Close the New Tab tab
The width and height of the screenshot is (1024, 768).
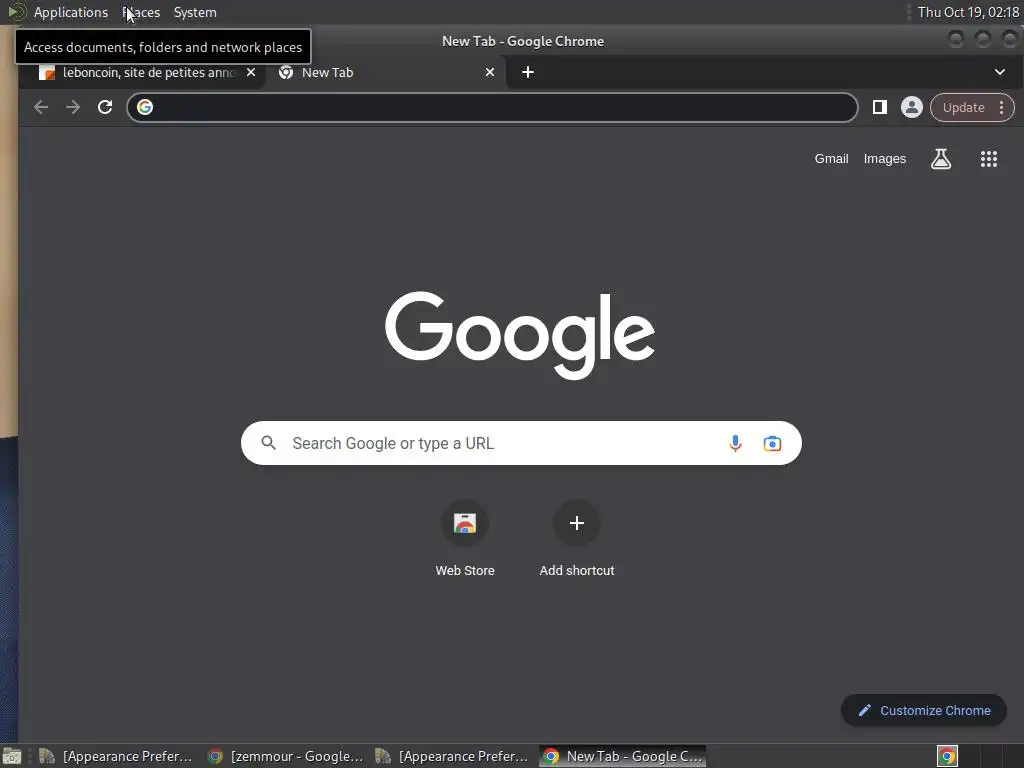point(490,72)
